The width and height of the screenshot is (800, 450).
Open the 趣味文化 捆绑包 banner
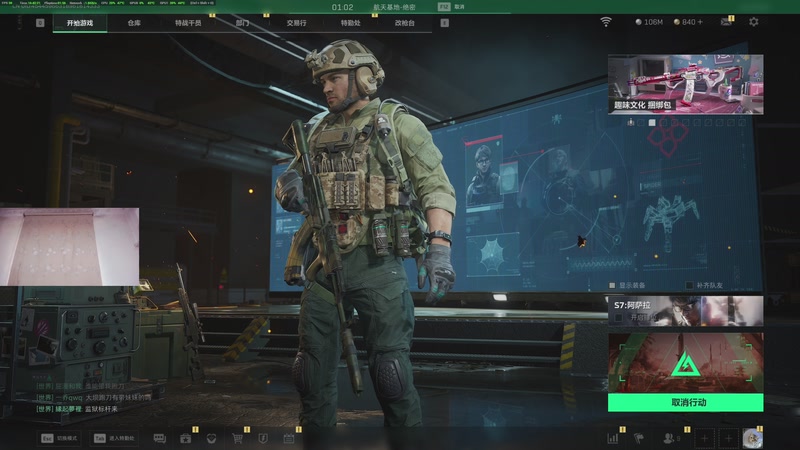[x=686, y=84]
